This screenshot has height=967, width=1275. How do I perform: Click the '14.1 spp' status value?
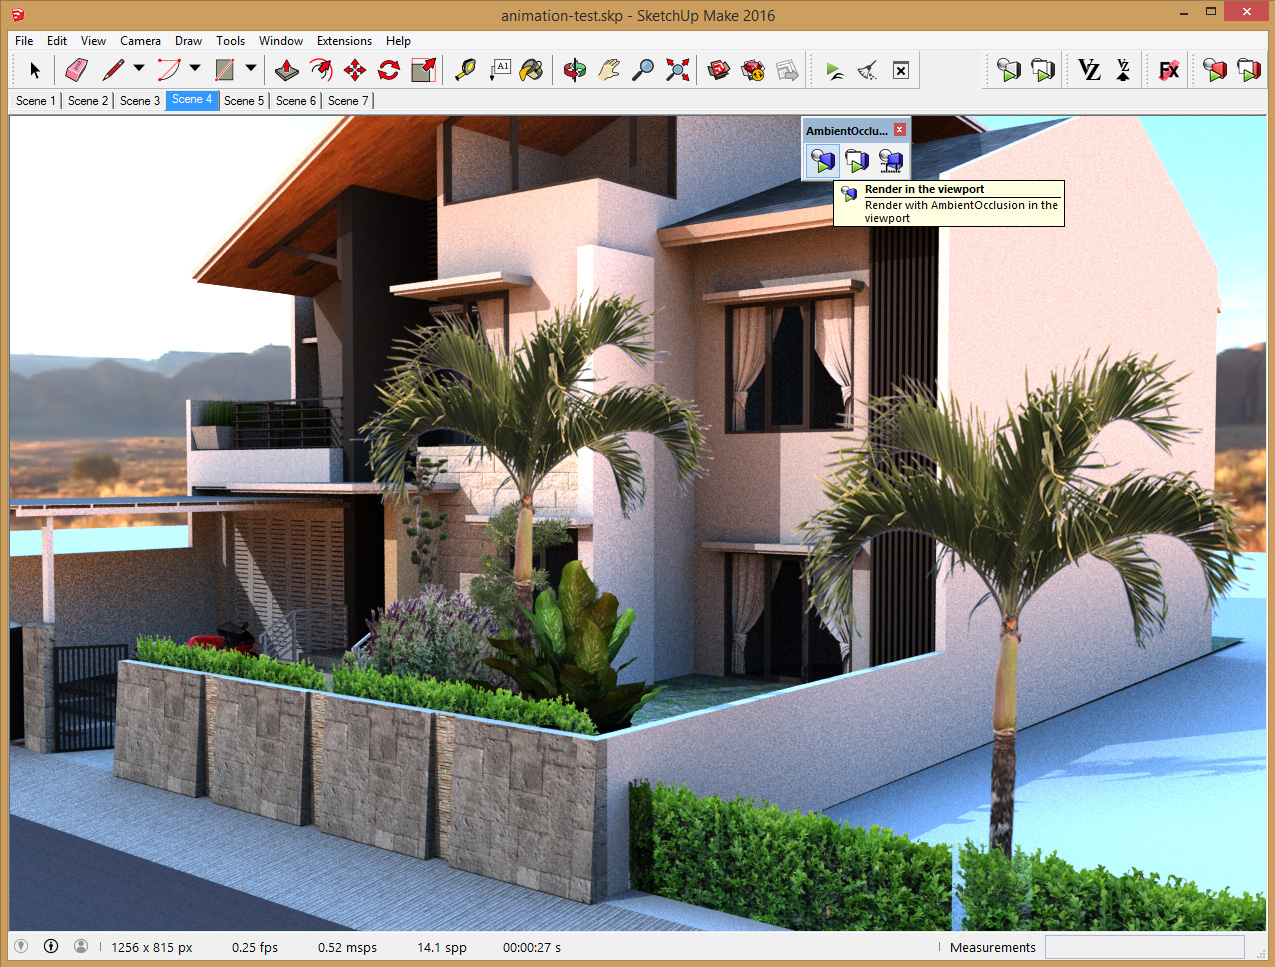[442, 948]
